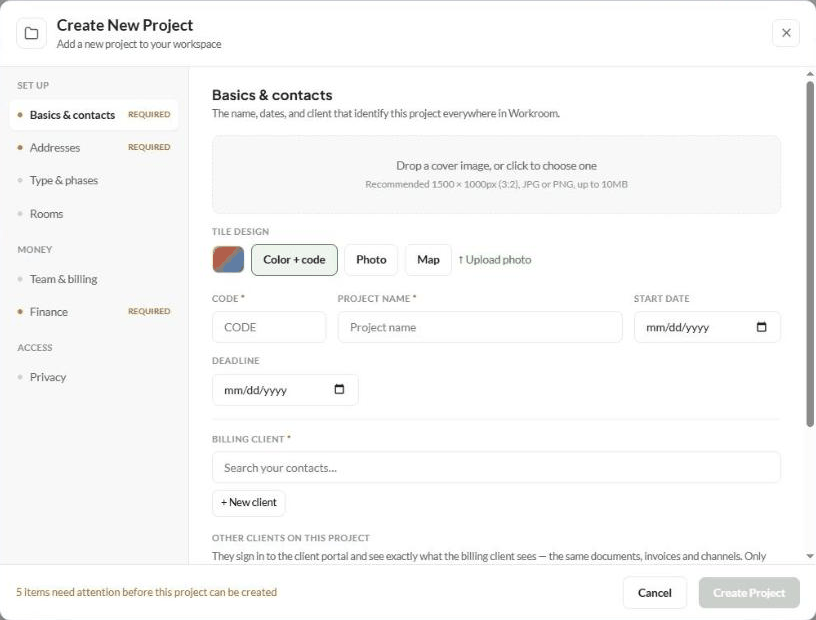Go to the Finance section
This screenshot has height=620, width=816.
[x=94, y=312]
